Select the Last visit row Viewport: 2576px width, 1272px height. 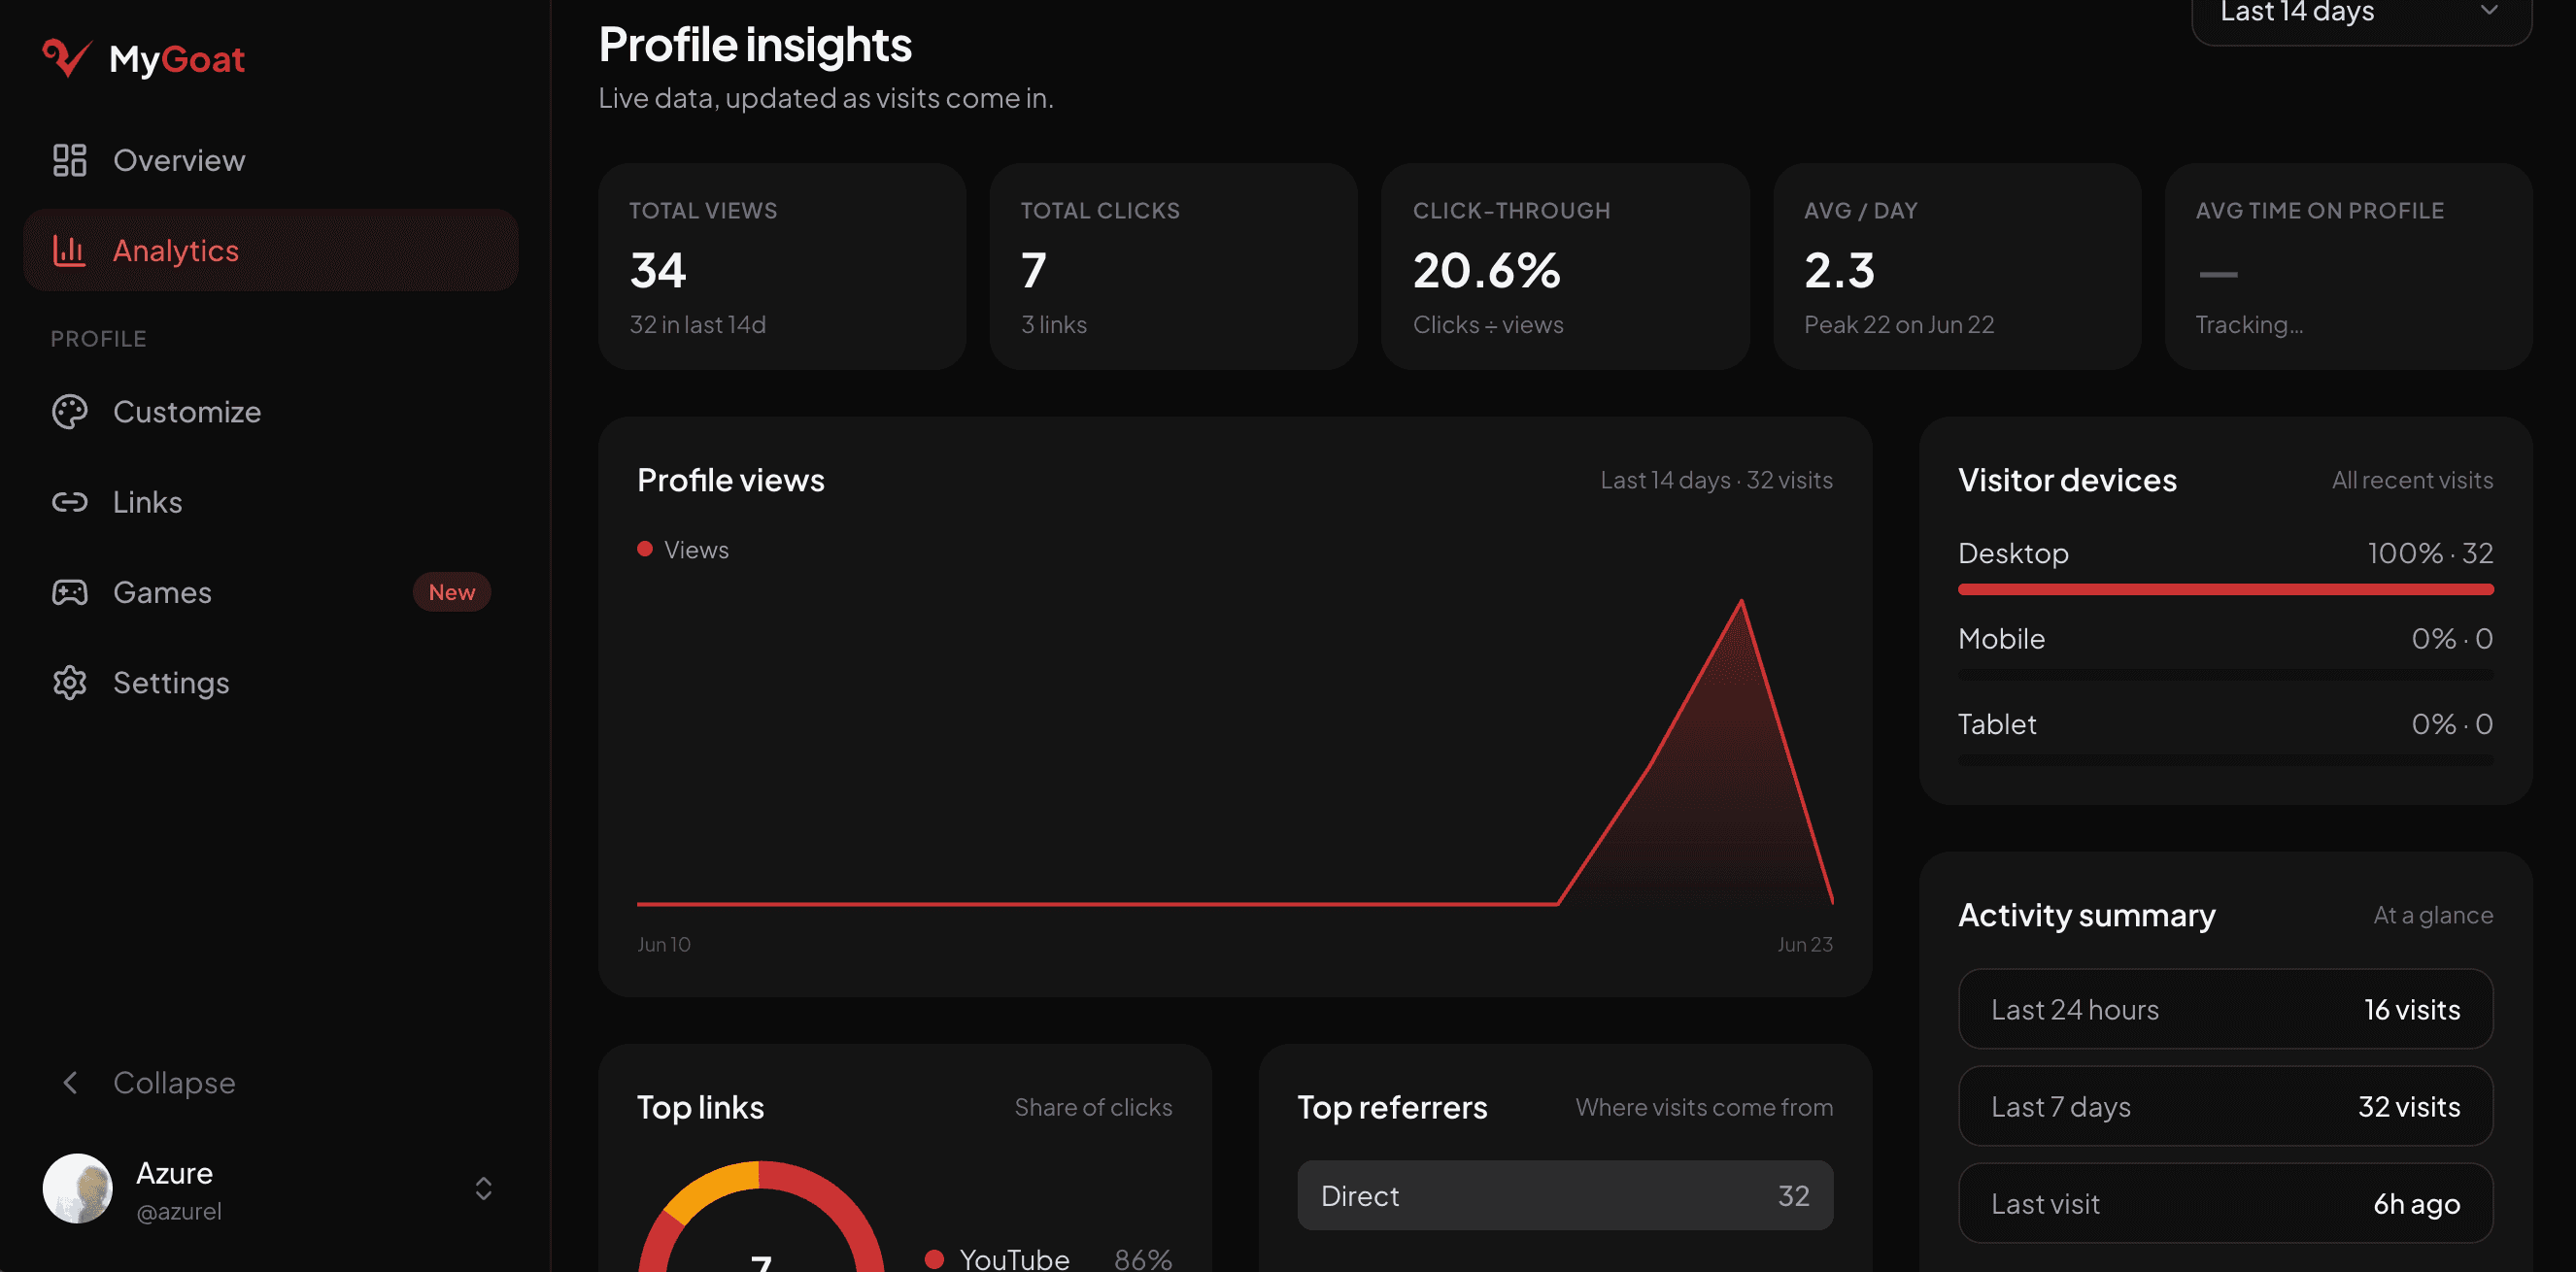pos(2225,1203)
